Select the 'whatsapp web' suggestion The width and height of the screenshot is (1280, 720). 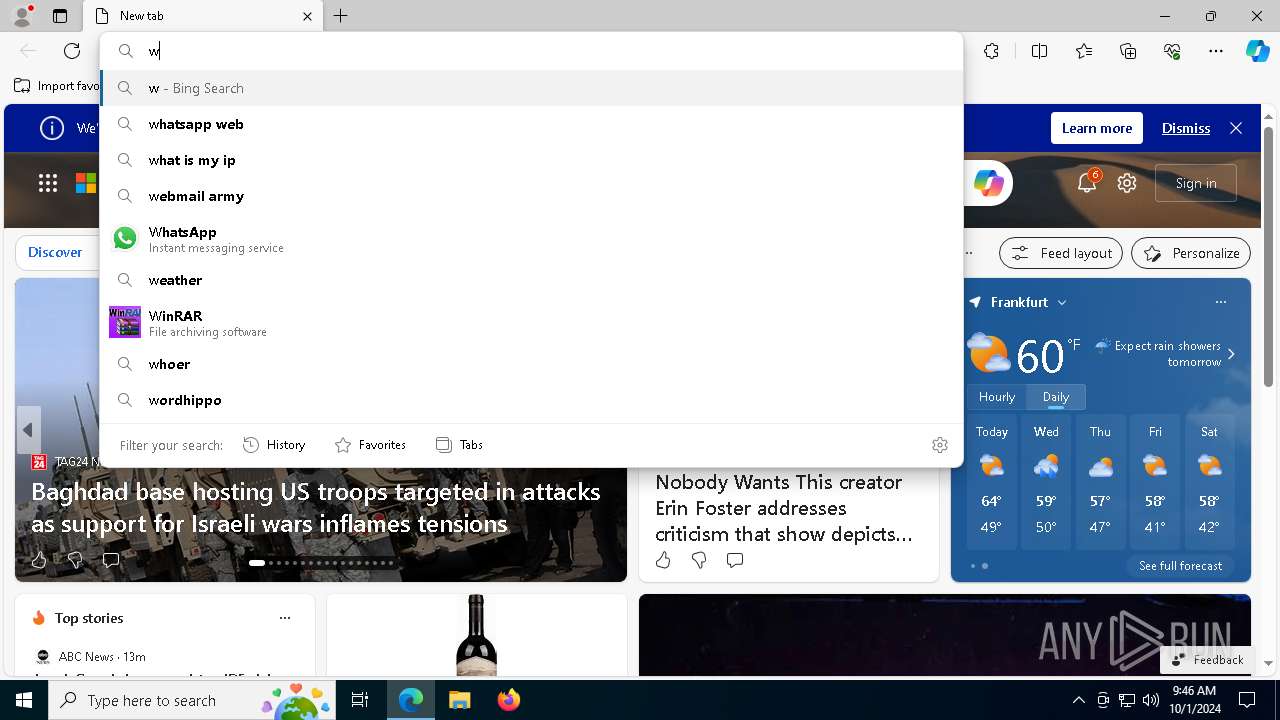coord(531,124)
